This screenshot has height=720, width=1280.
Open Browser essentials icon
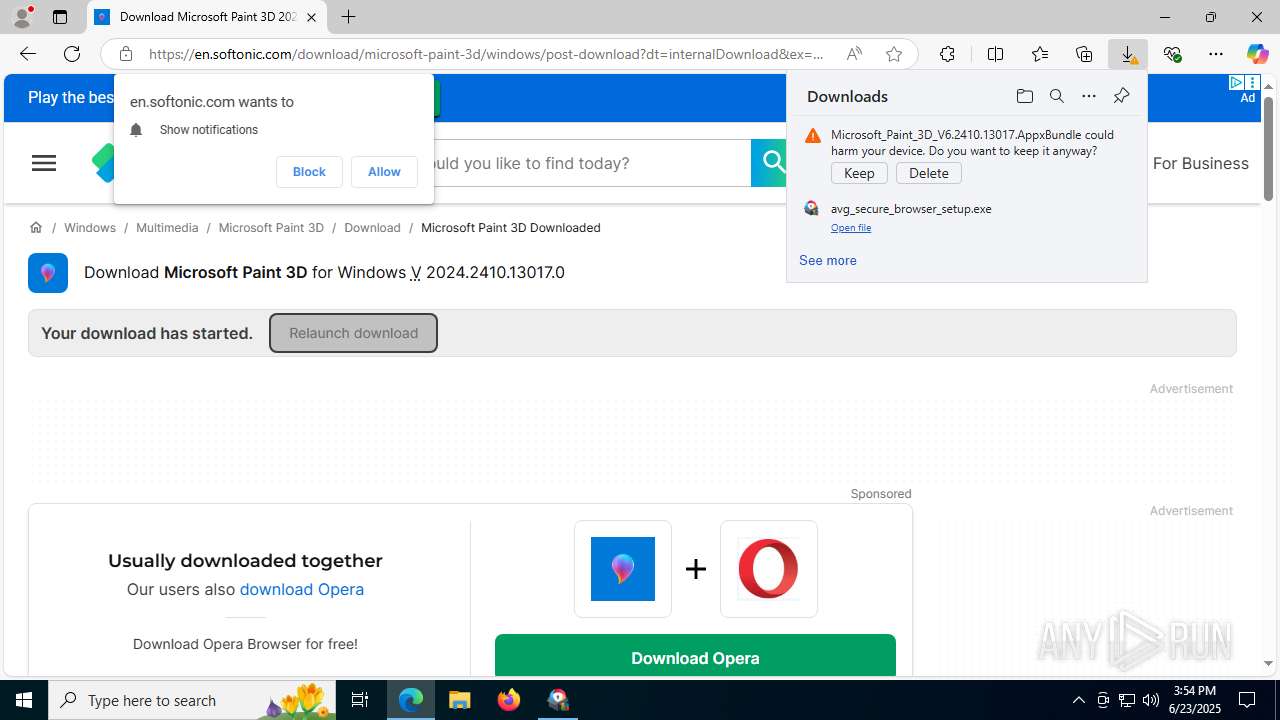[1172, 54]
